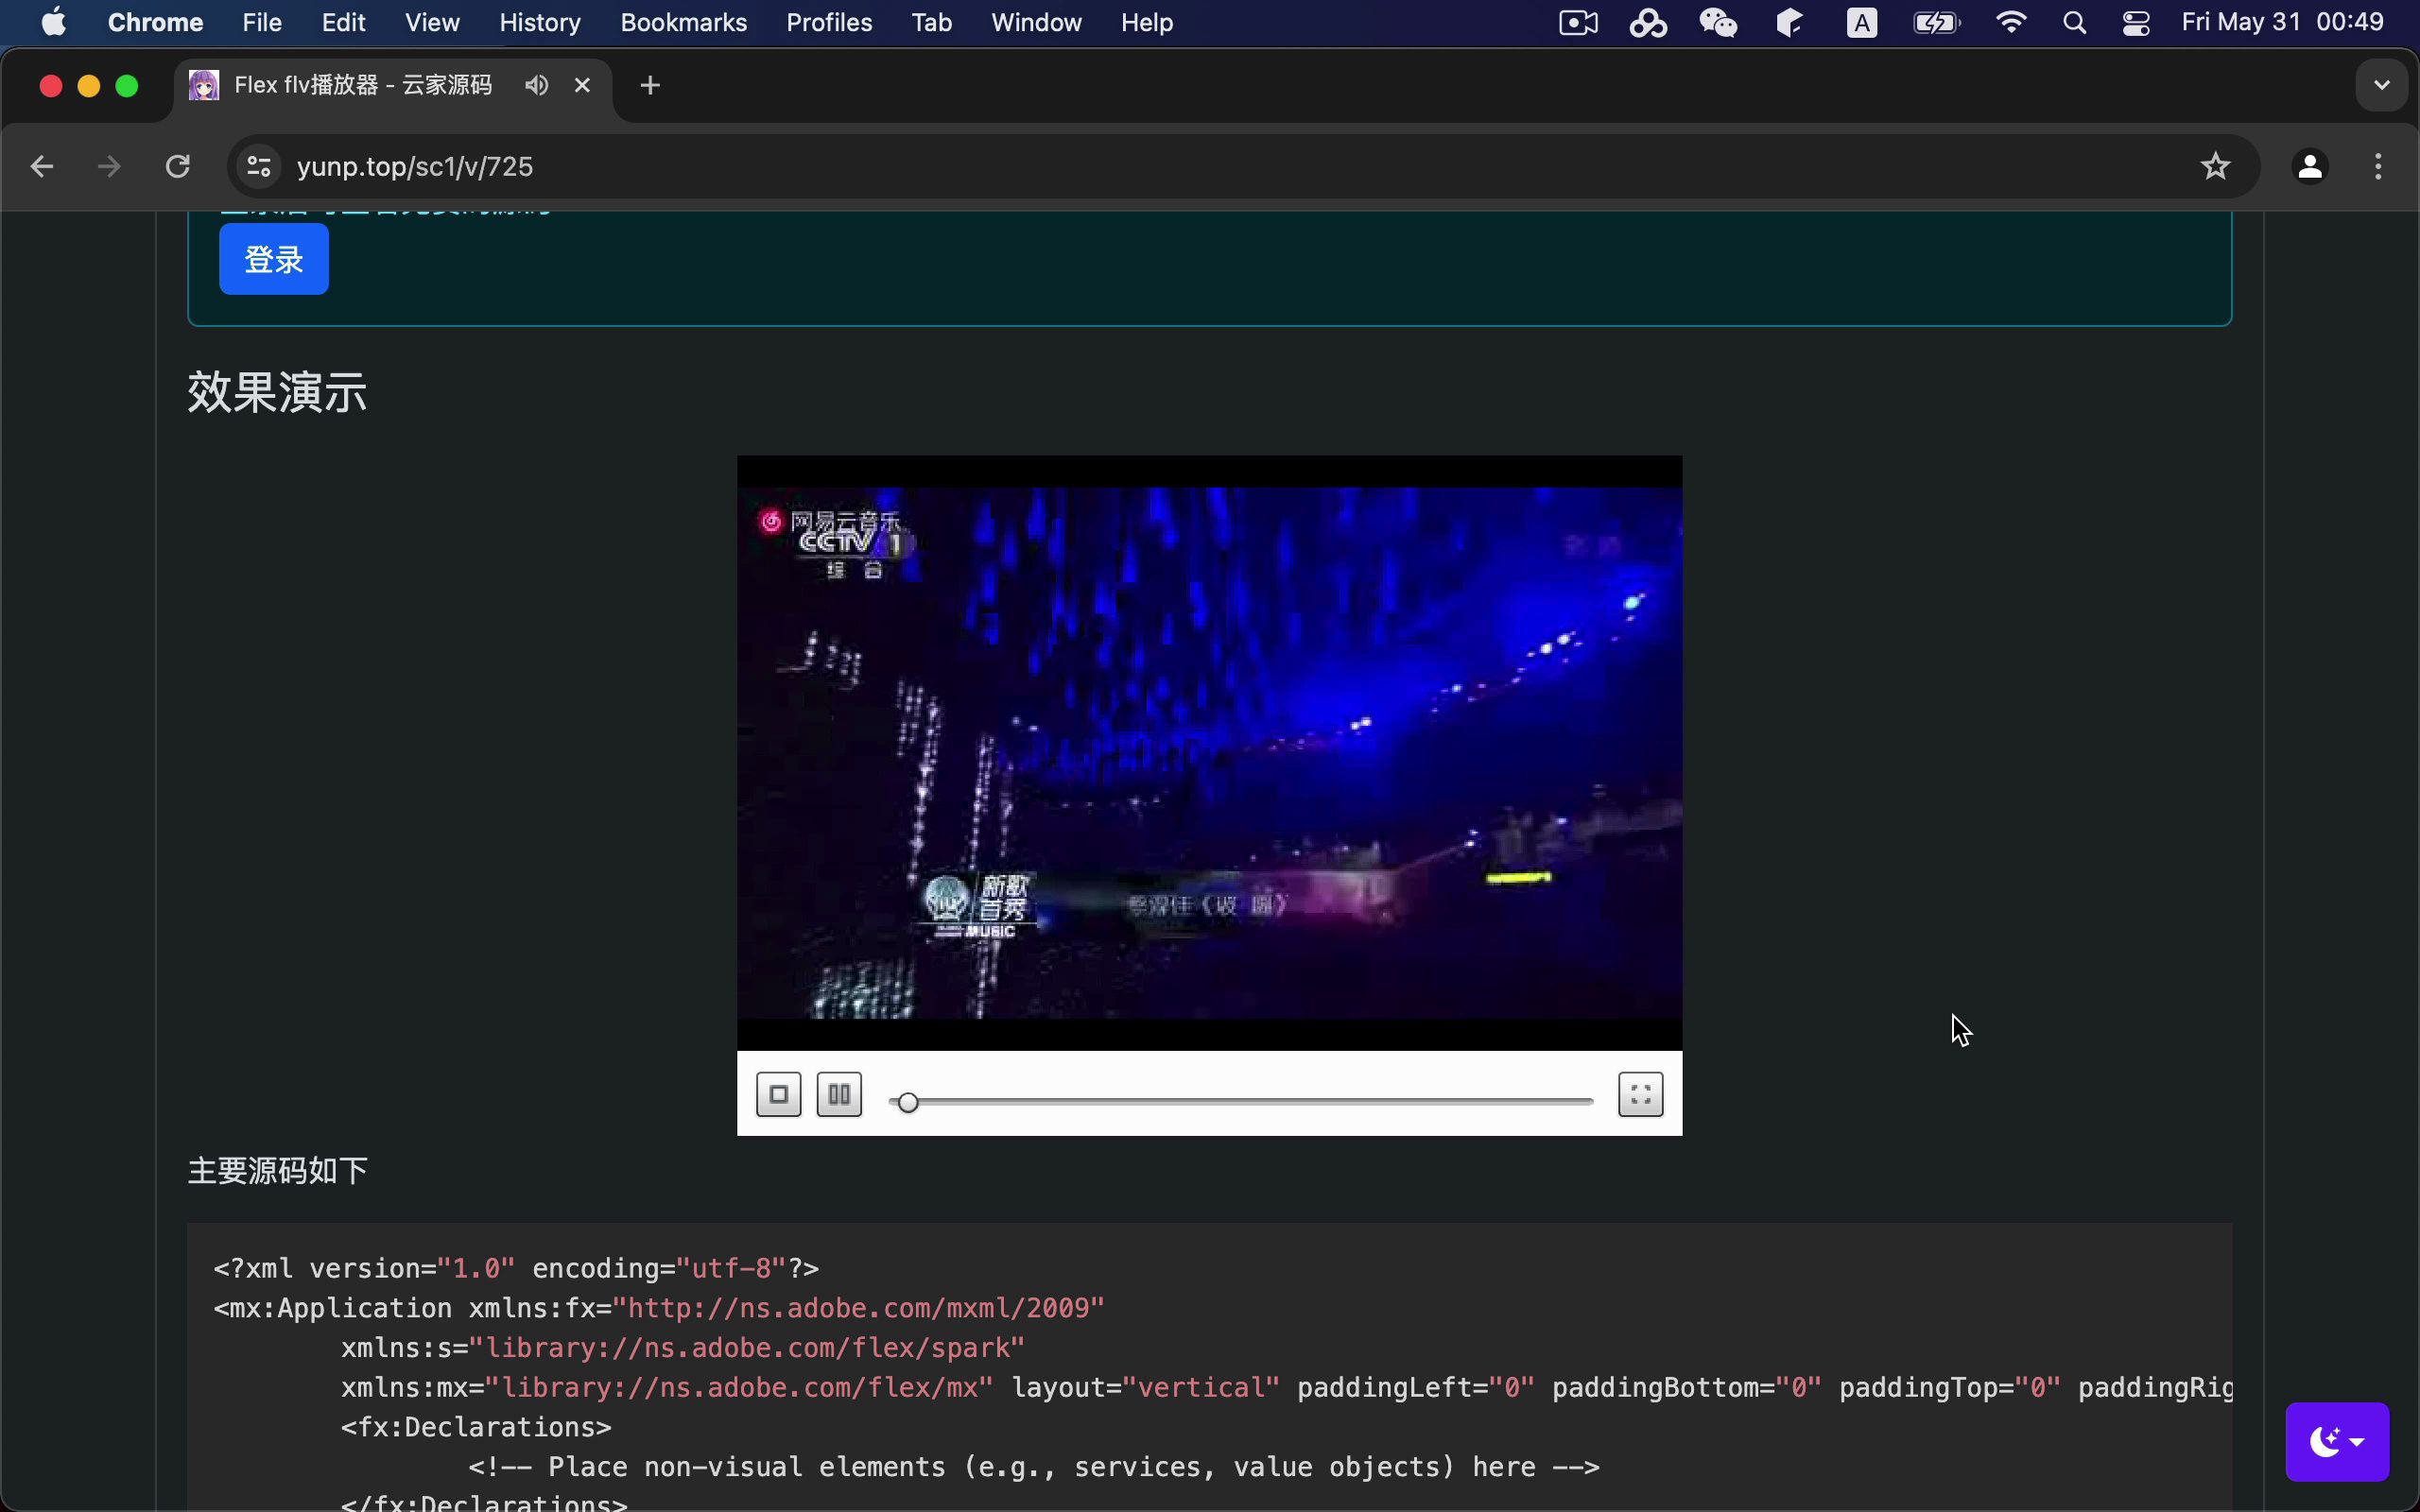Open the View menu
The image size is (2420, 1512).
(x=432, y=22)
